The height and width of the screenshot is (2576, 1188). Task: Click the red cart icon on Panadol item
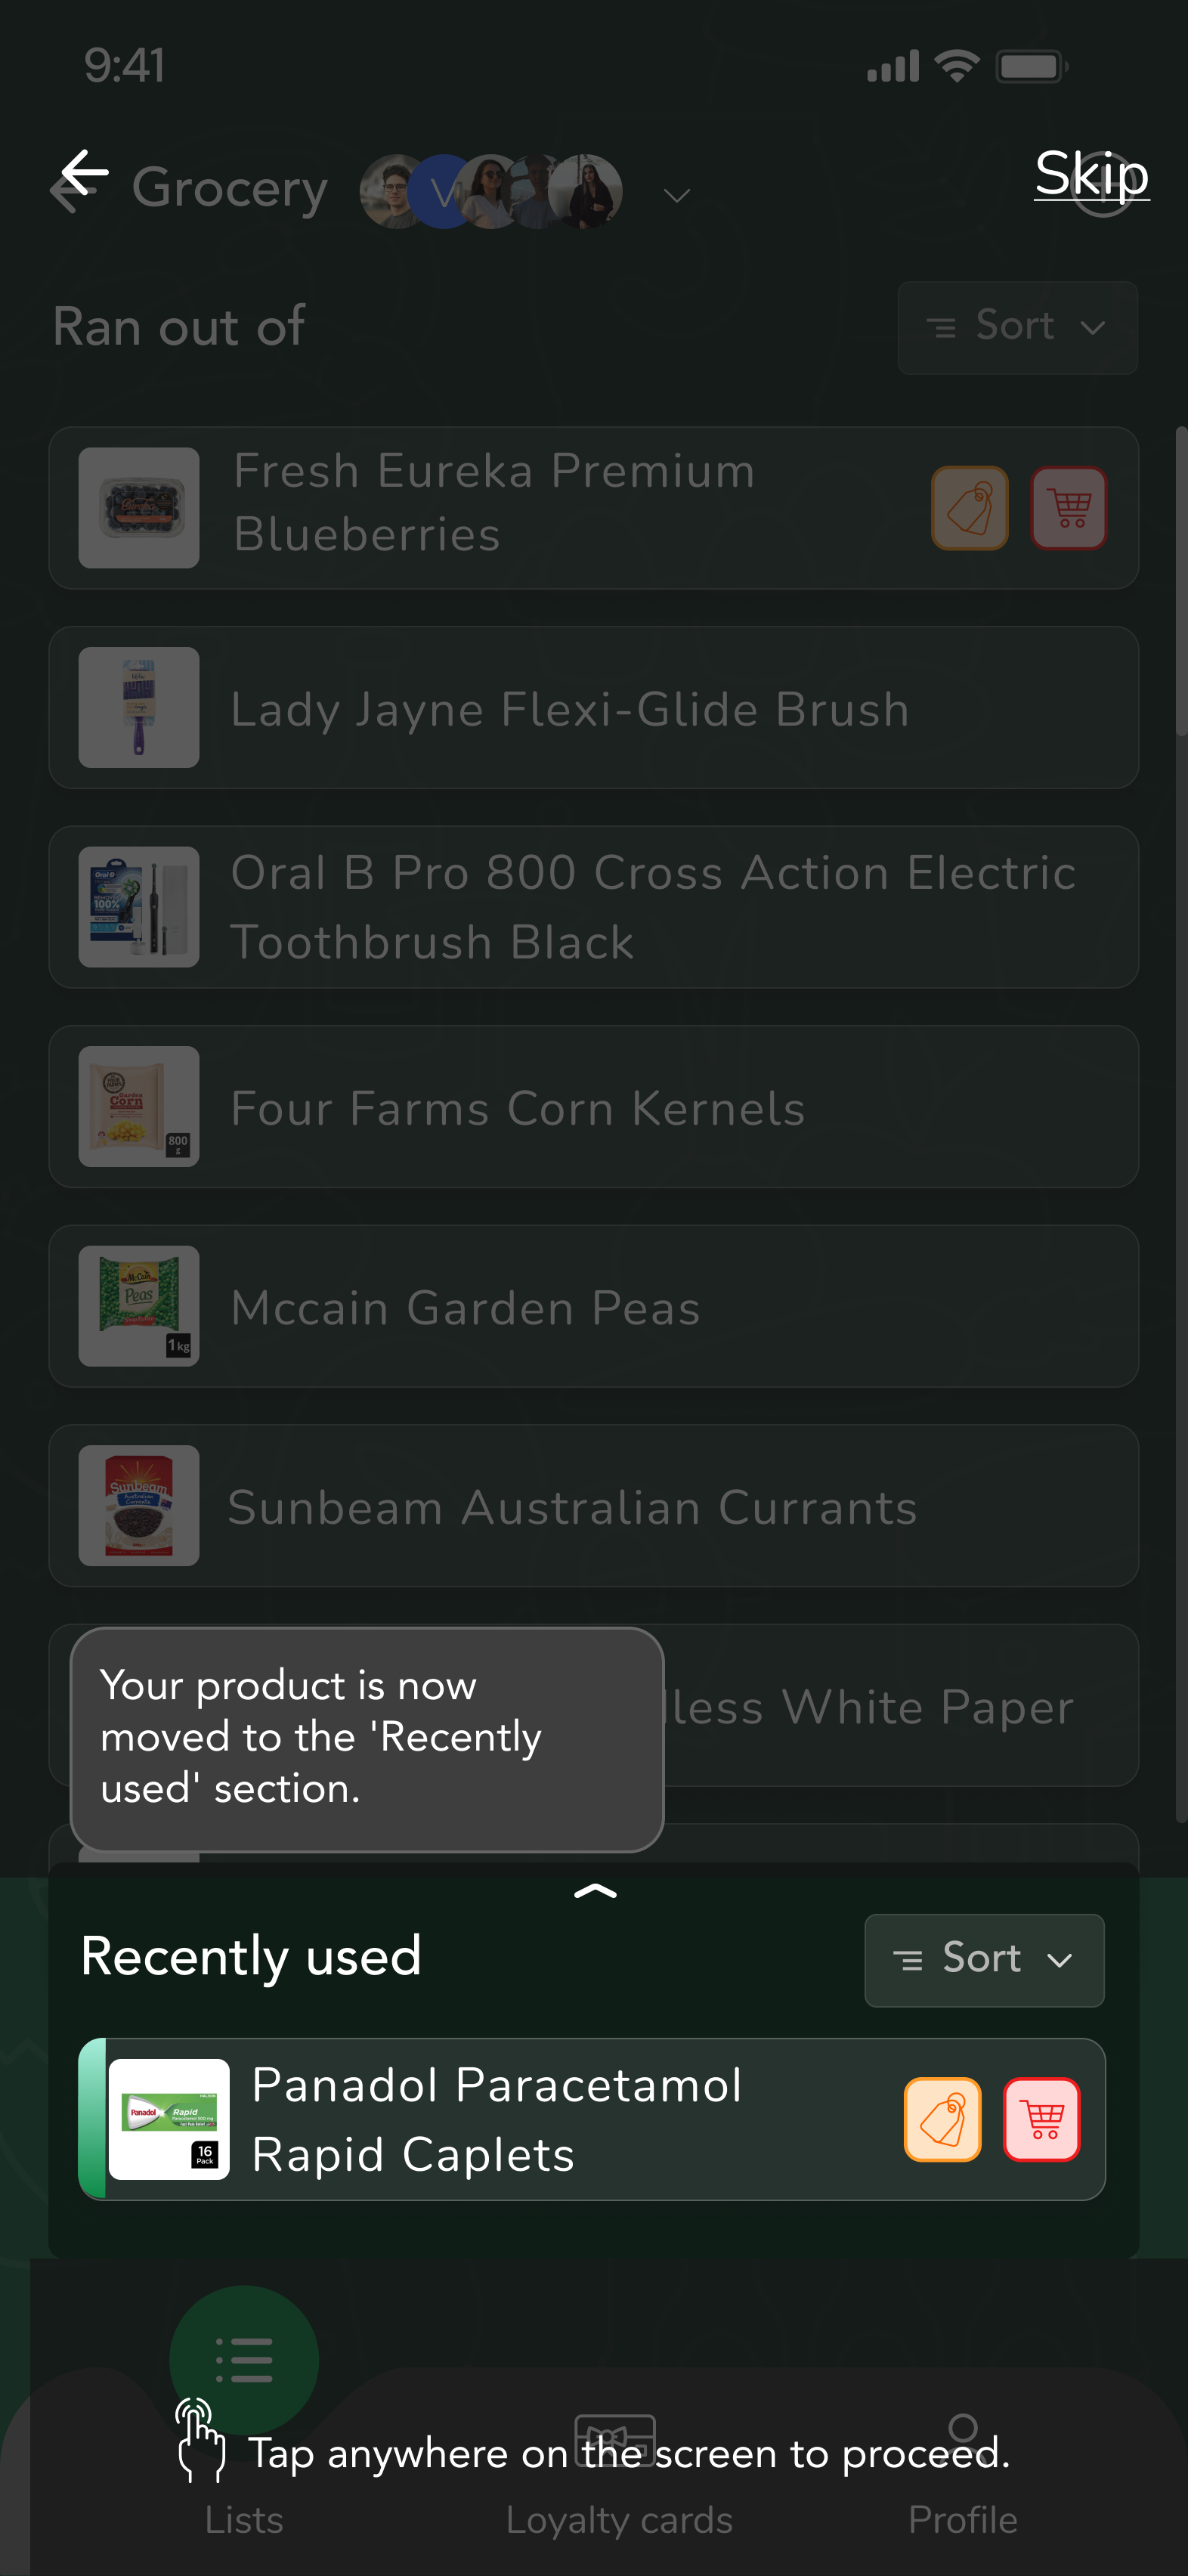point(1041,2119)
